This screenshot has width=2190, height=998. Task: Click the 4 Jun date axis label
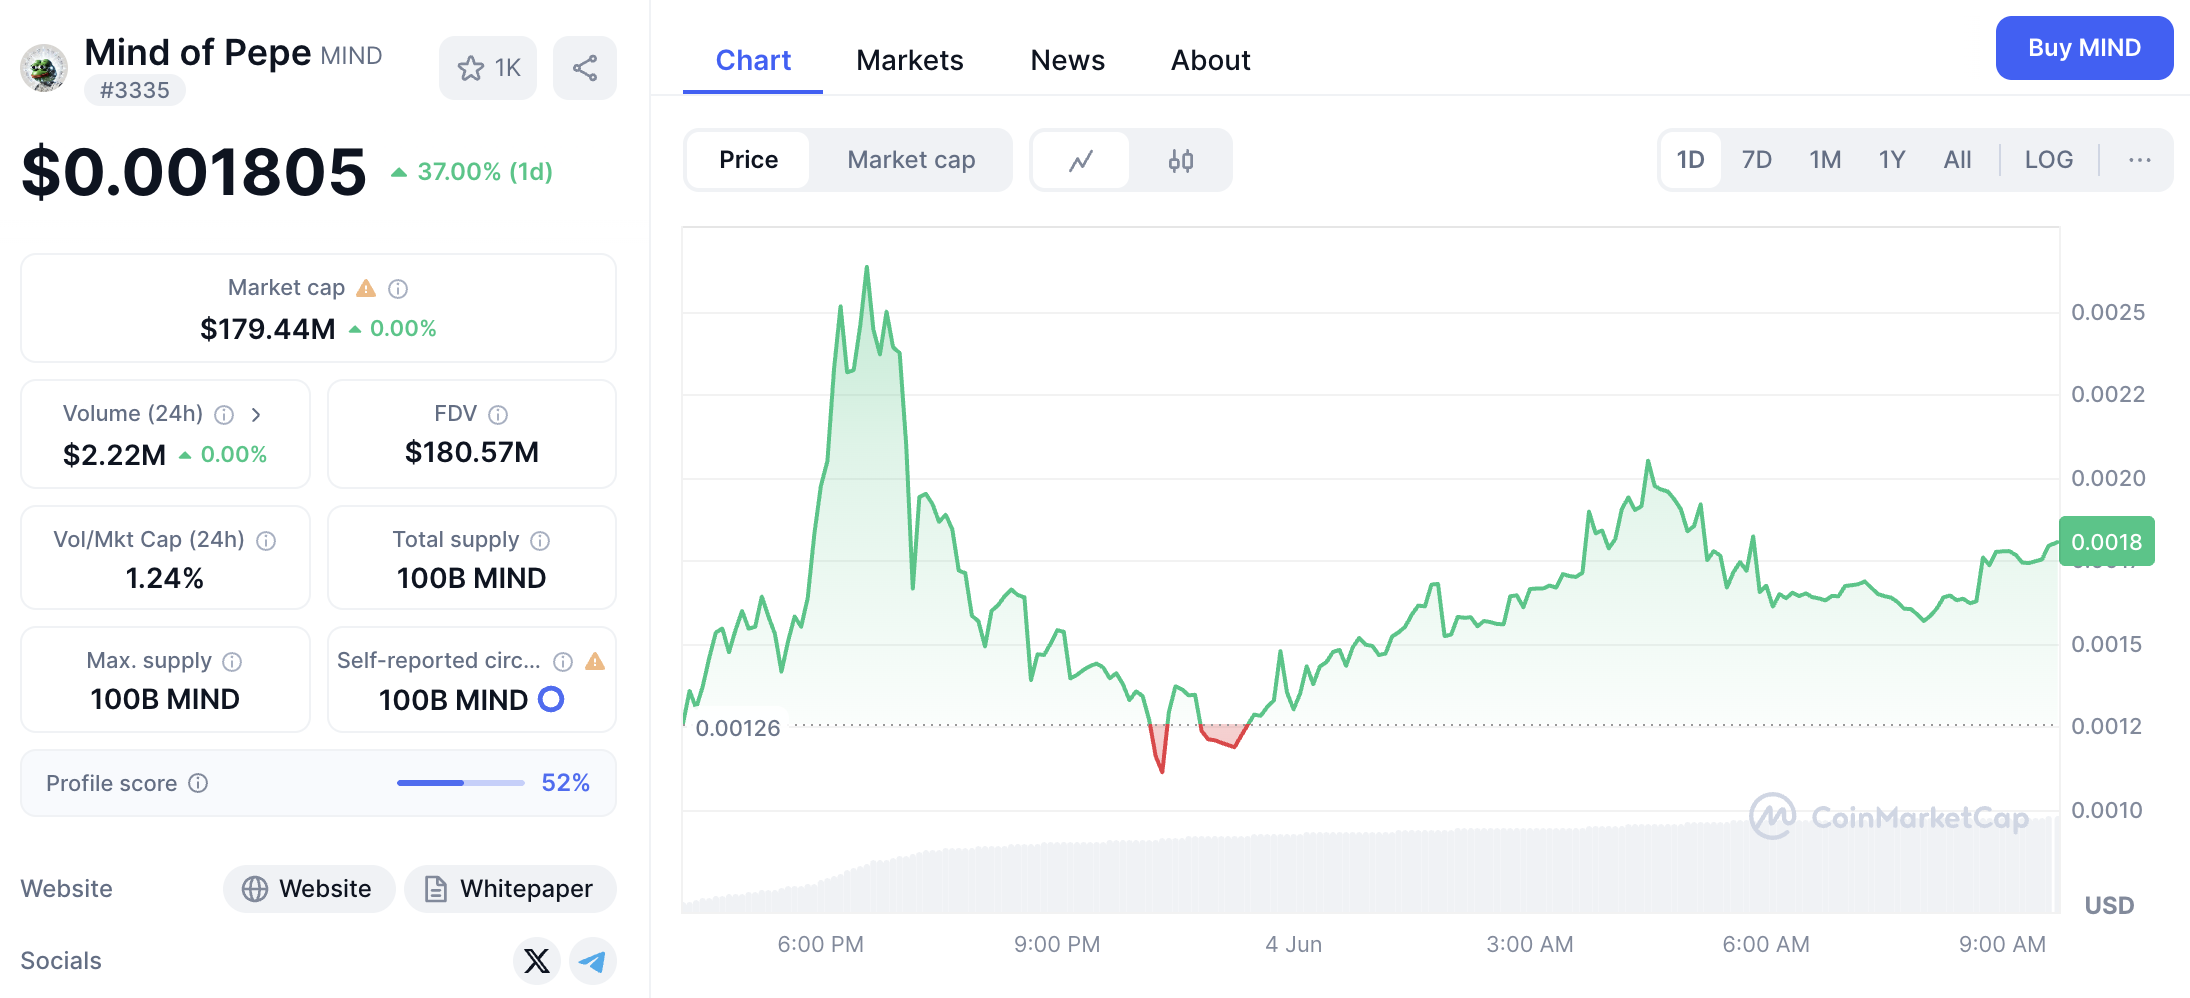(x=1294, y=945)
